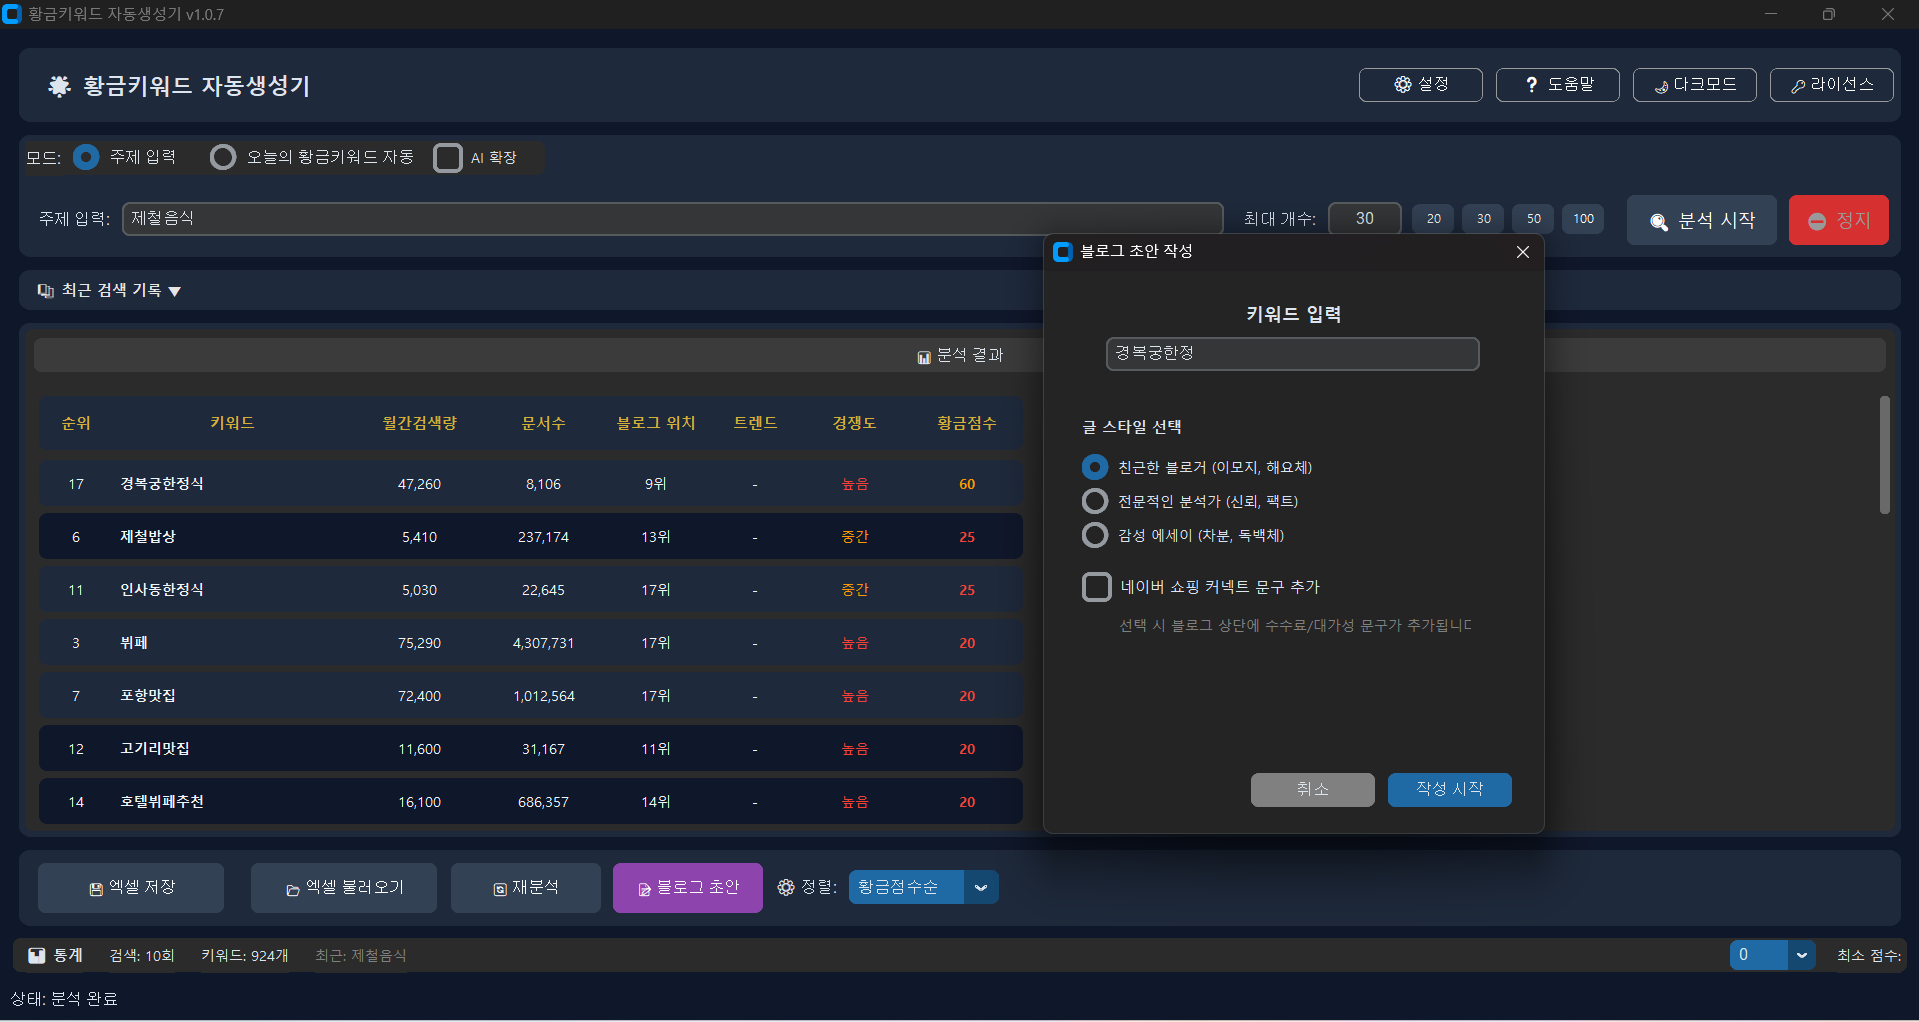Click the keyword input field in dialog

[1292, 354]
